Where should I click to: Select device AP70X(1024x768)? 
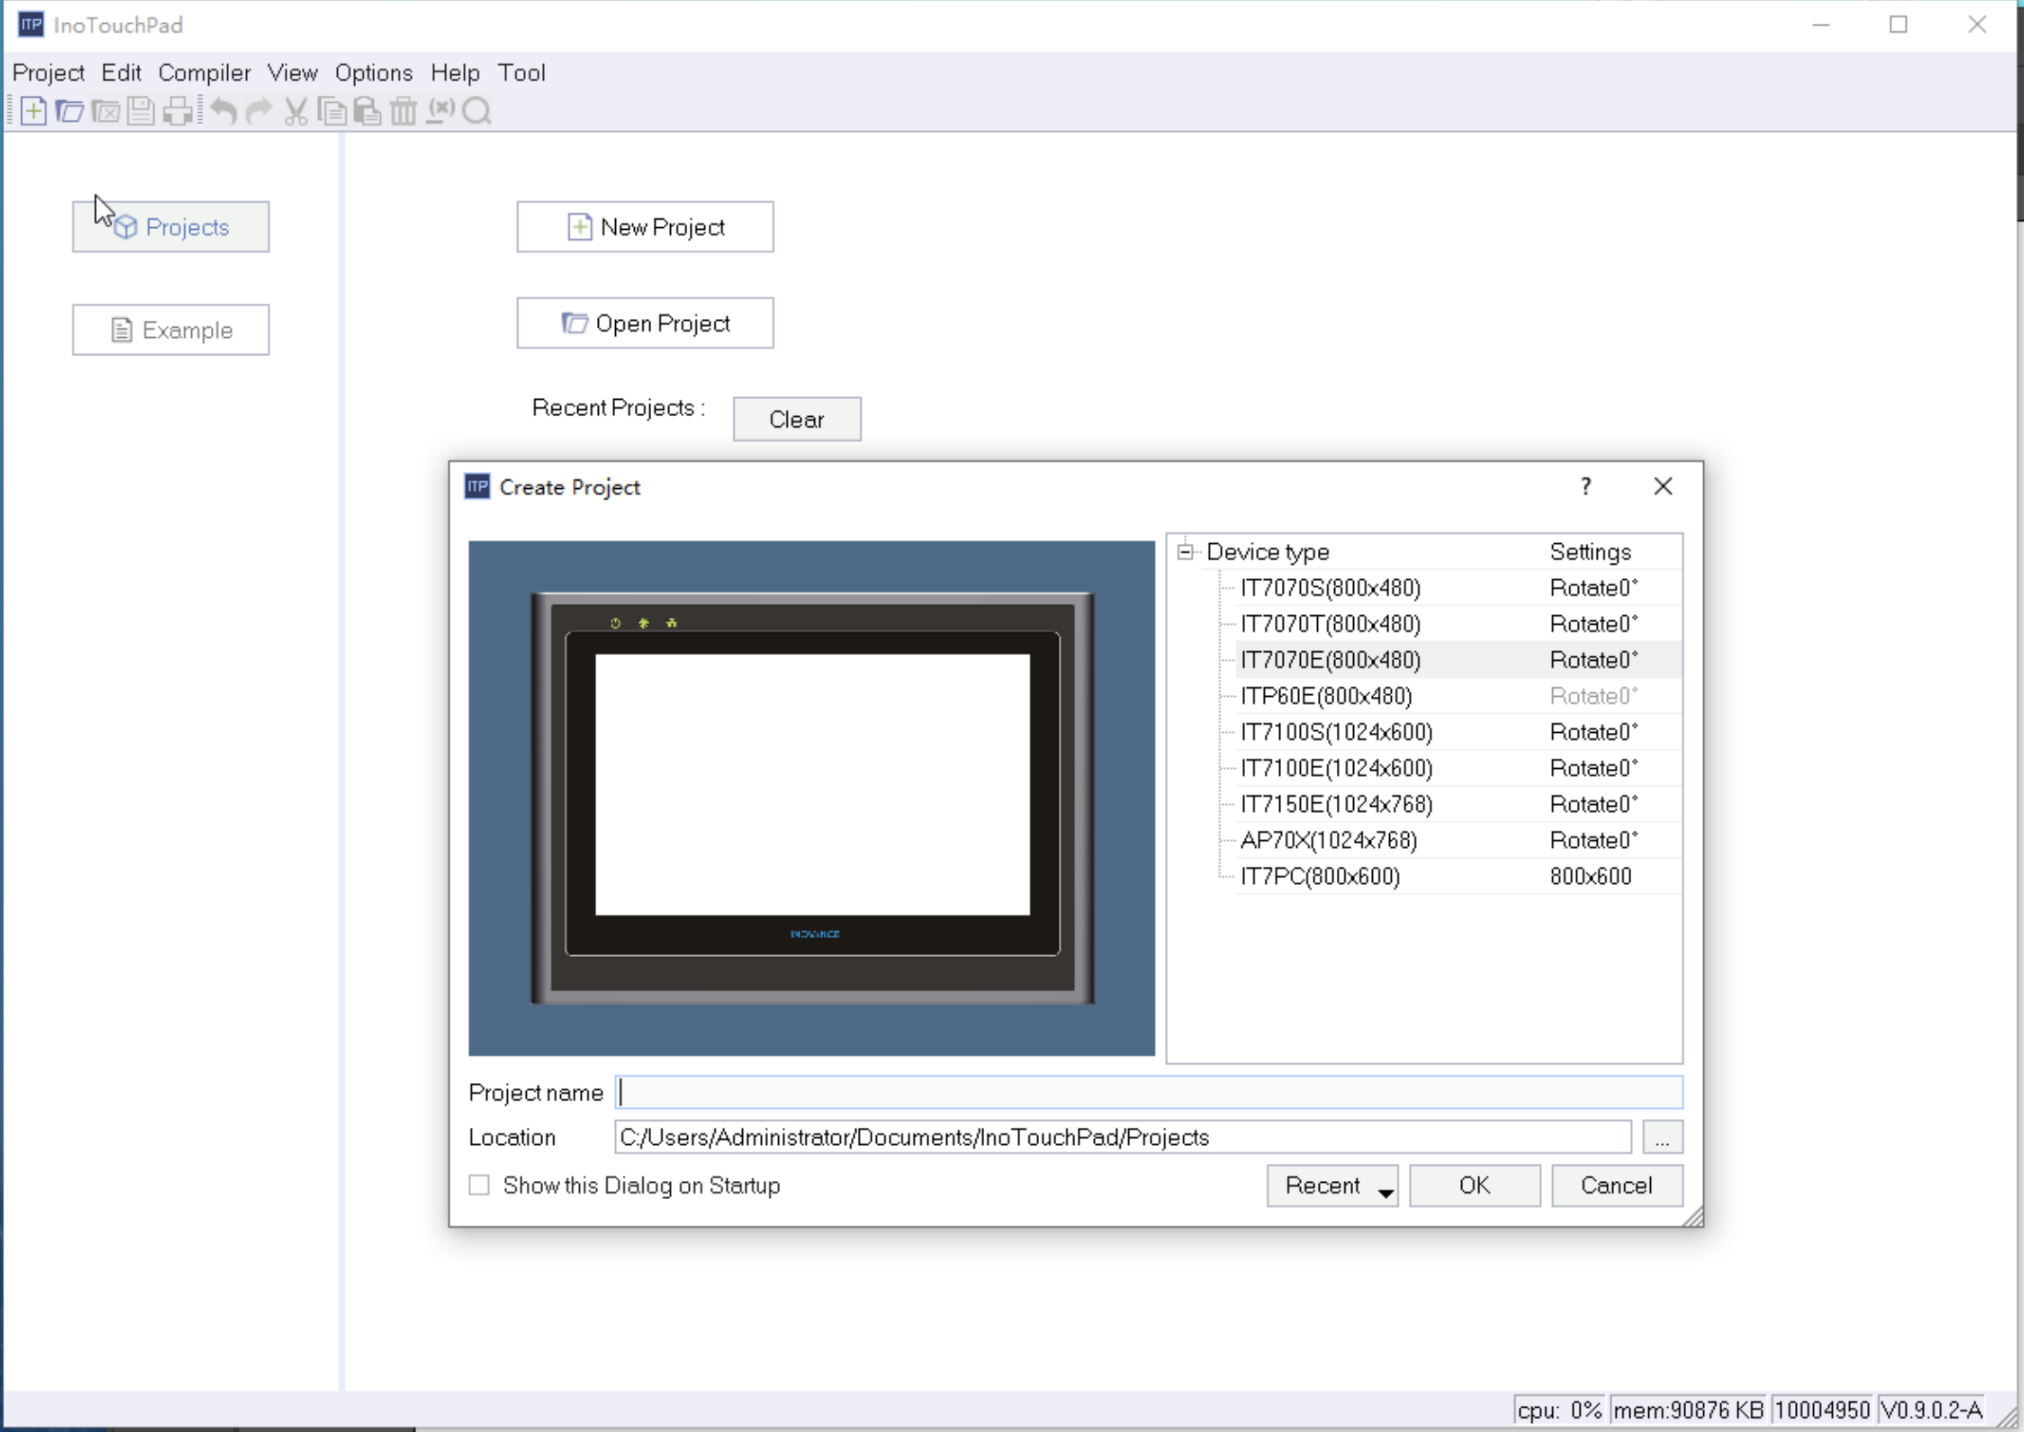(1329, 840)
